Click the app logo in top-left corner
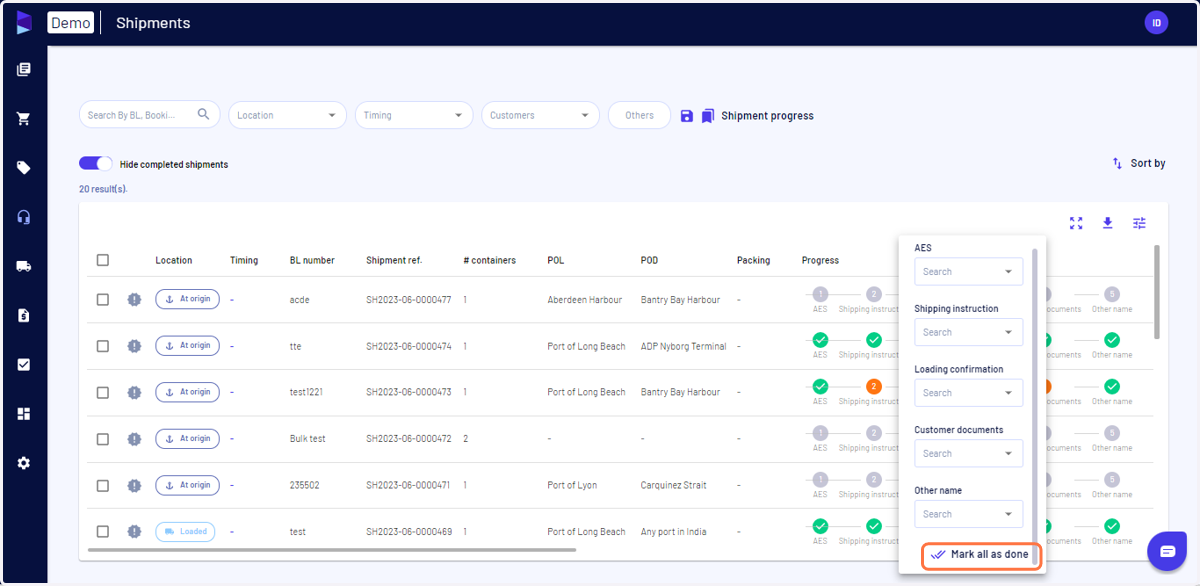 point(24,22)
